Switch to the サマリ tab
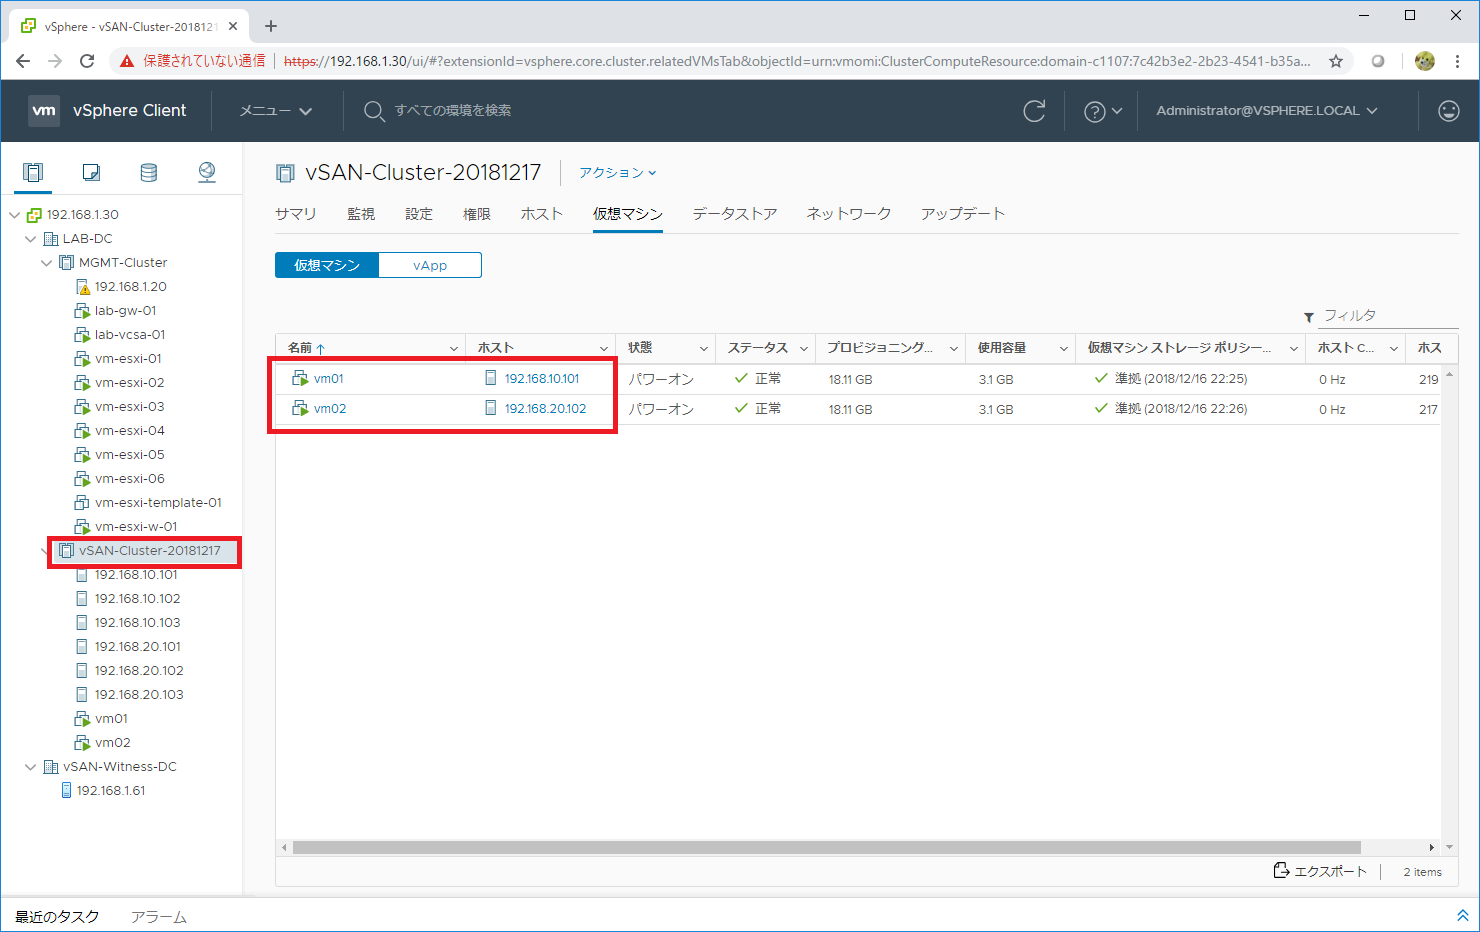 click(x=296, y=214)
